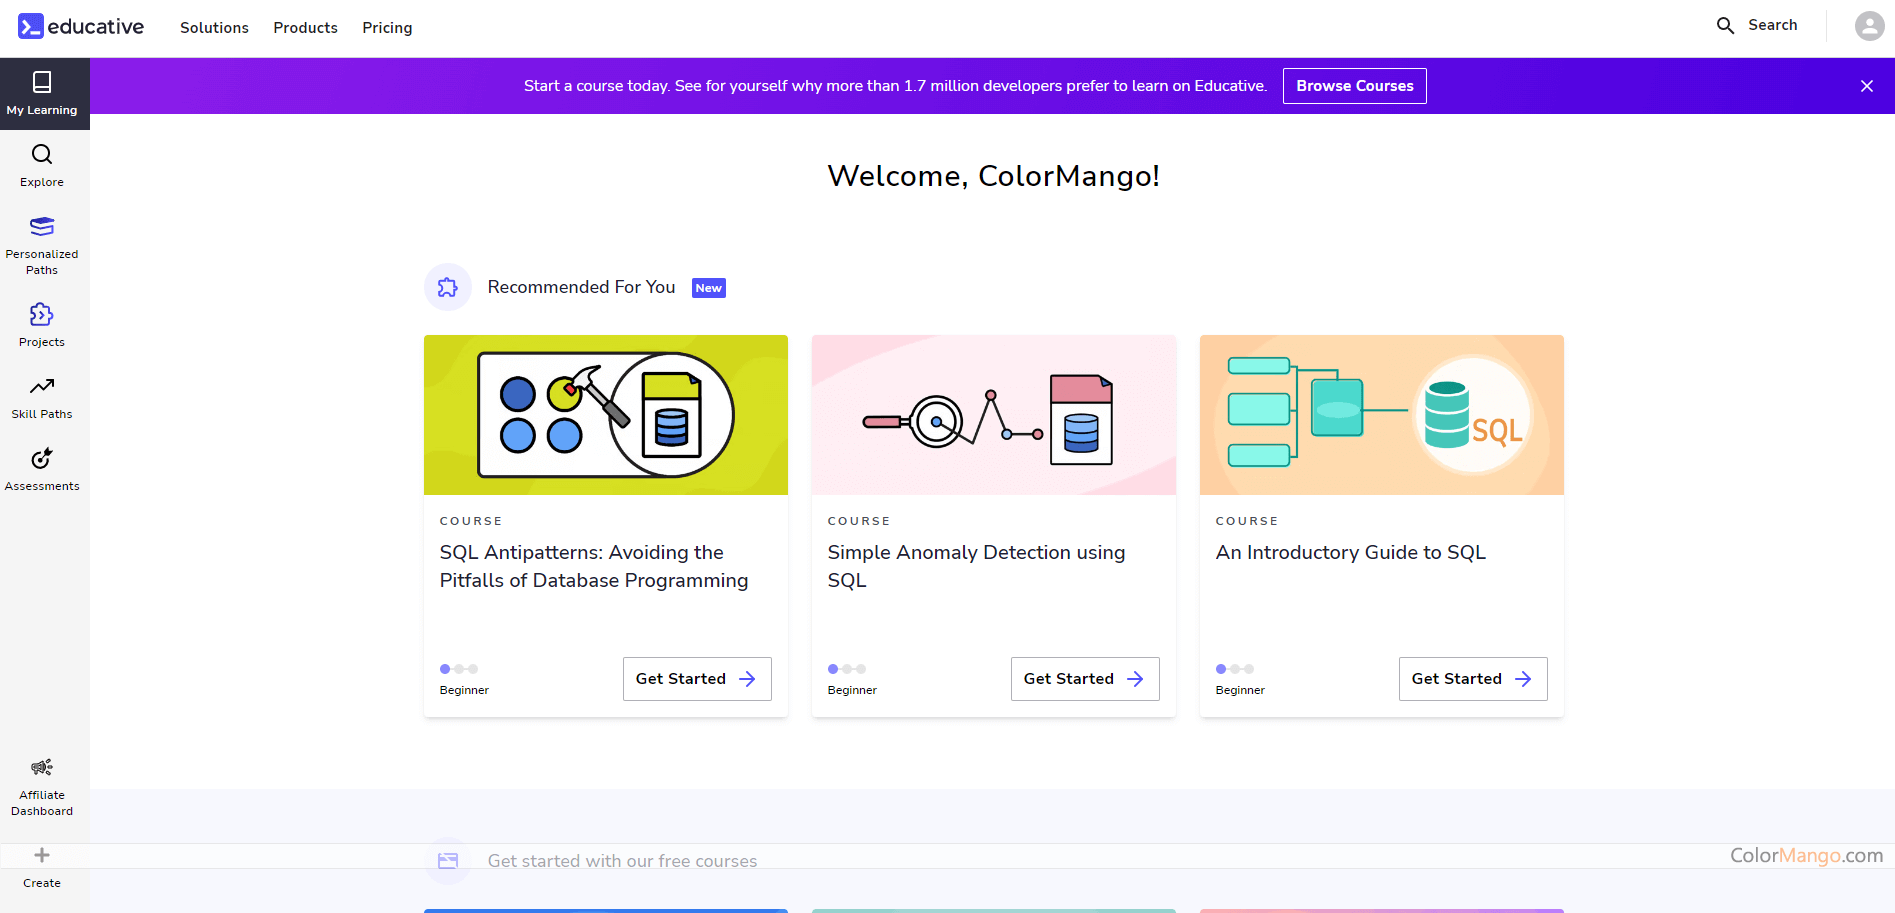
Task: Open the user profile avatar
Action: (x=1869, y=26)
